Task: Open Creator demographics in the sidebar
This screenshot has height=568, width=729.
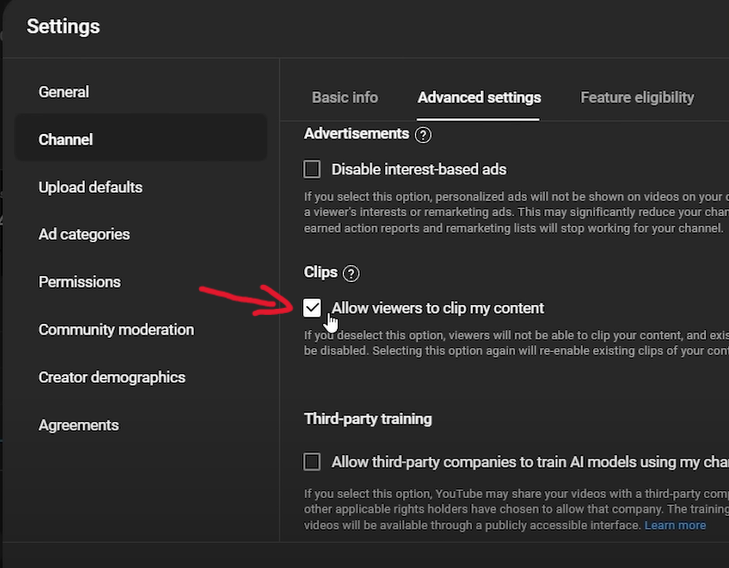Action: (112, 377)
